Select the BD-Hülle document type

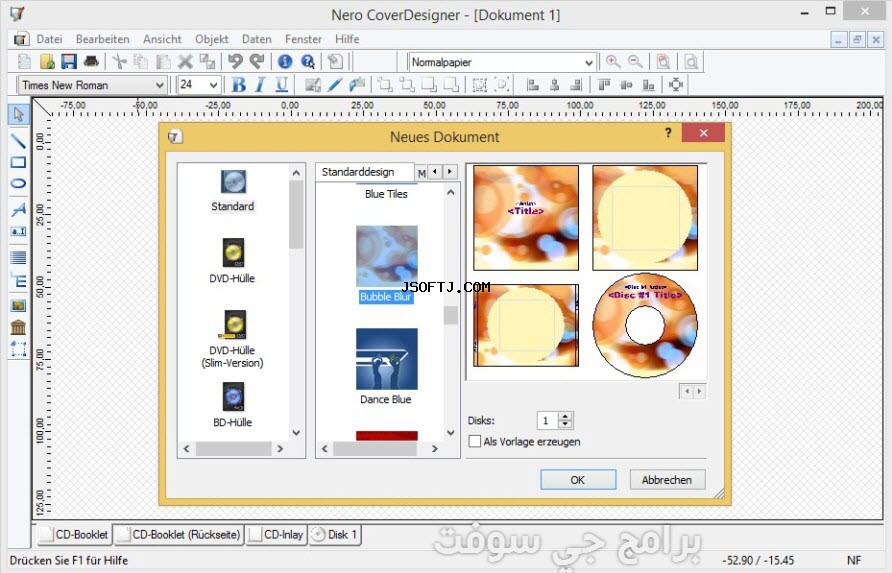click(x=233, y=405)
